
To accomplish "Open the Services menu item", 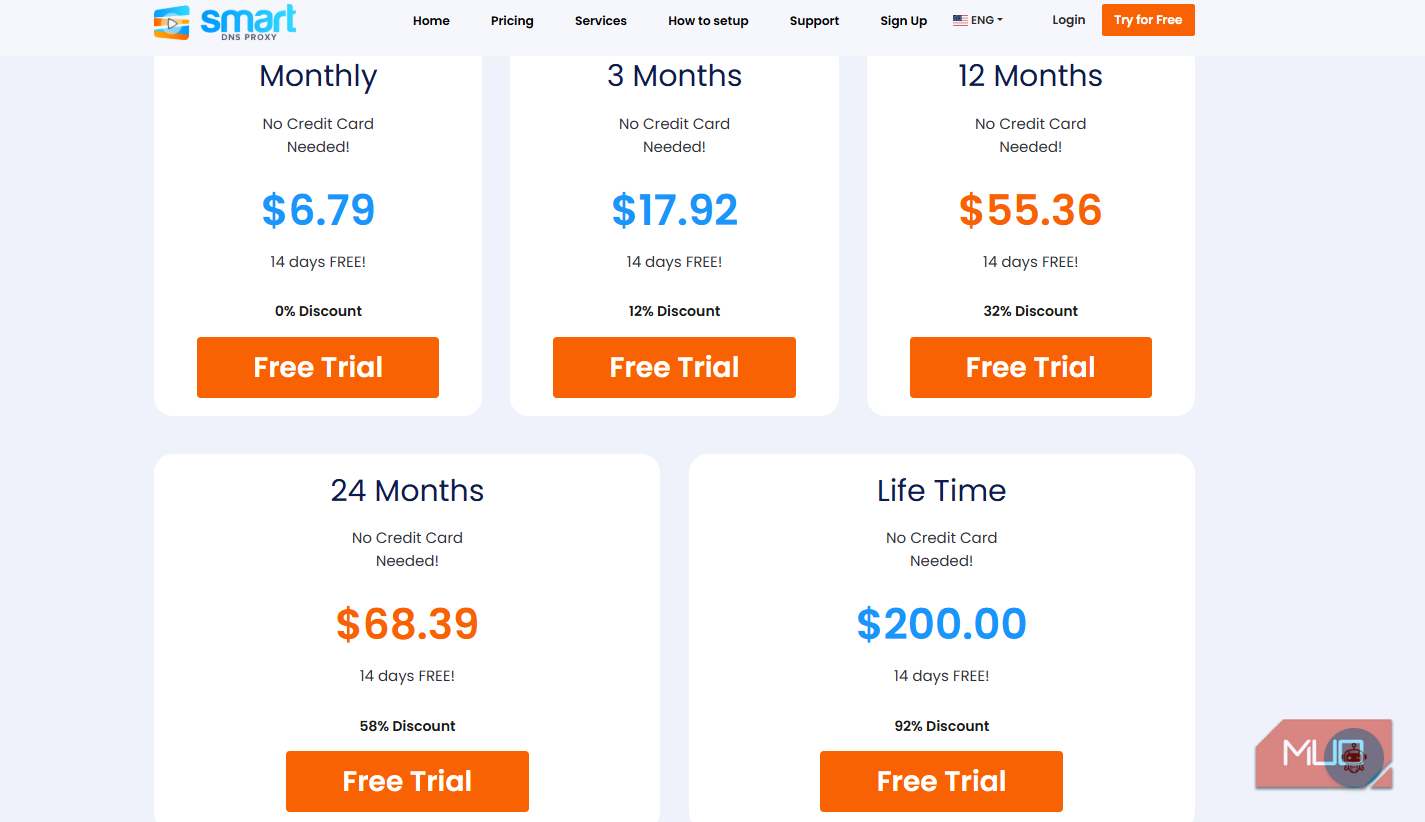I will tap(601, 21).
